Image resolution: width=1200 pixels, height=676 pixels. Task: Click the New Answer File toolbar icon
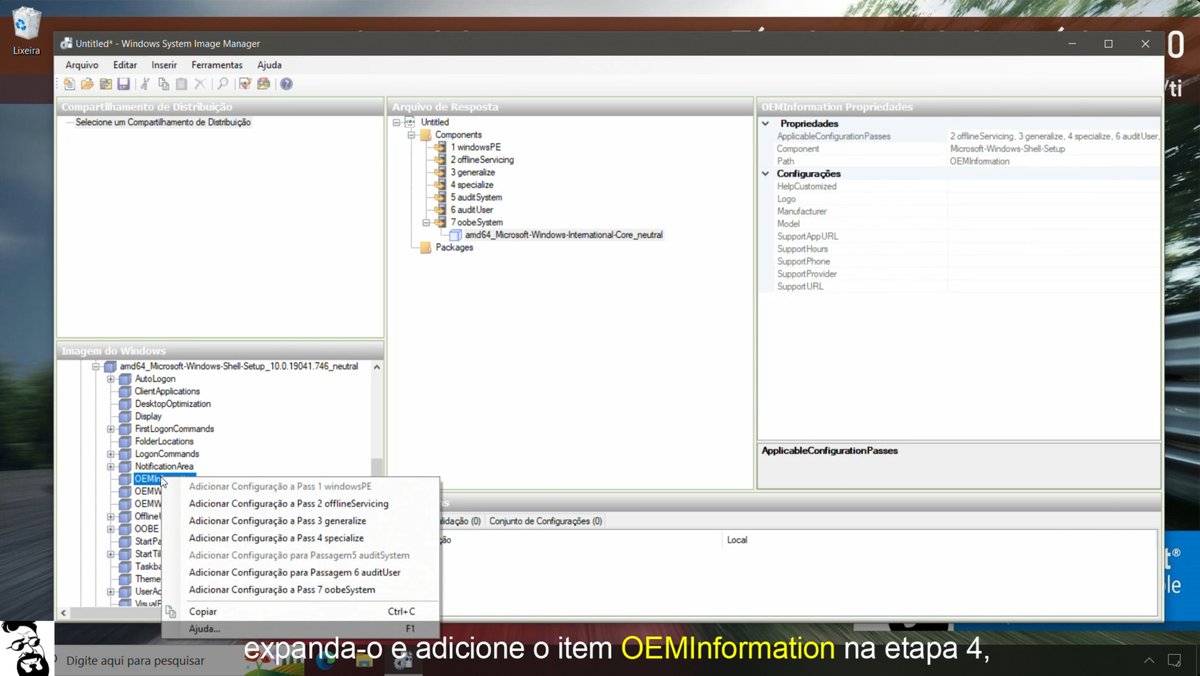(x=69, y=84)
